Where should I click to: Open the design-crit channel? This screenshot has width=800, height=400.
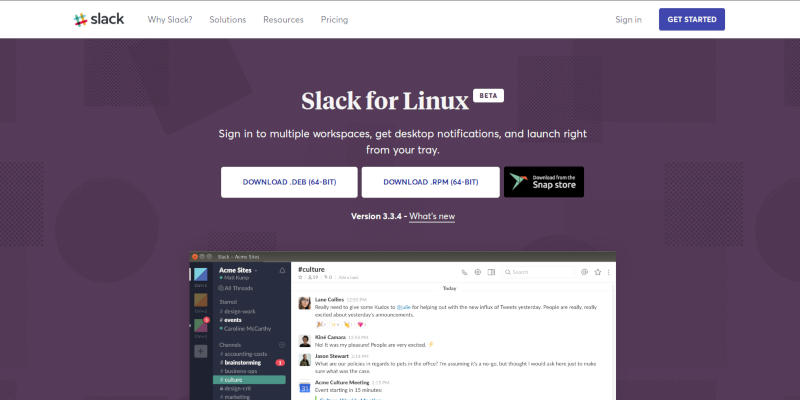click(236, 389)
